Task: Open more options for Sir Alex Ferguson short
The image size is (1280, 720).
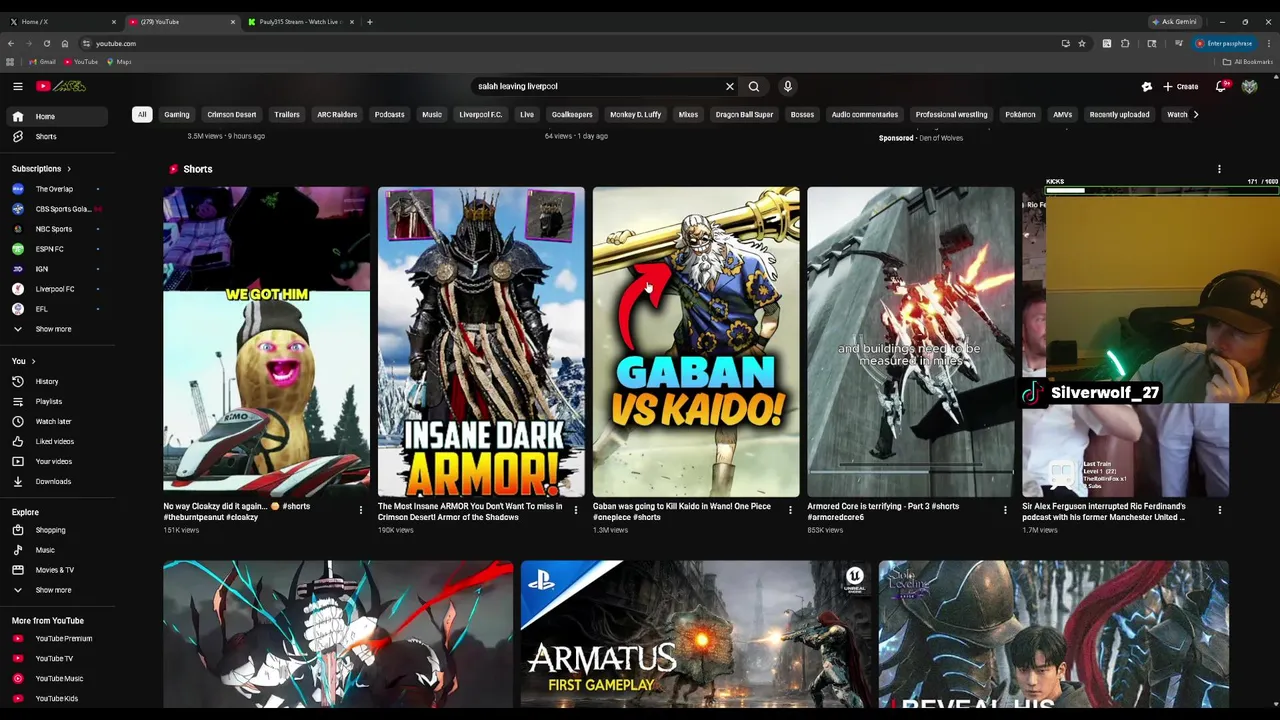Action: tap(1219, 510)
